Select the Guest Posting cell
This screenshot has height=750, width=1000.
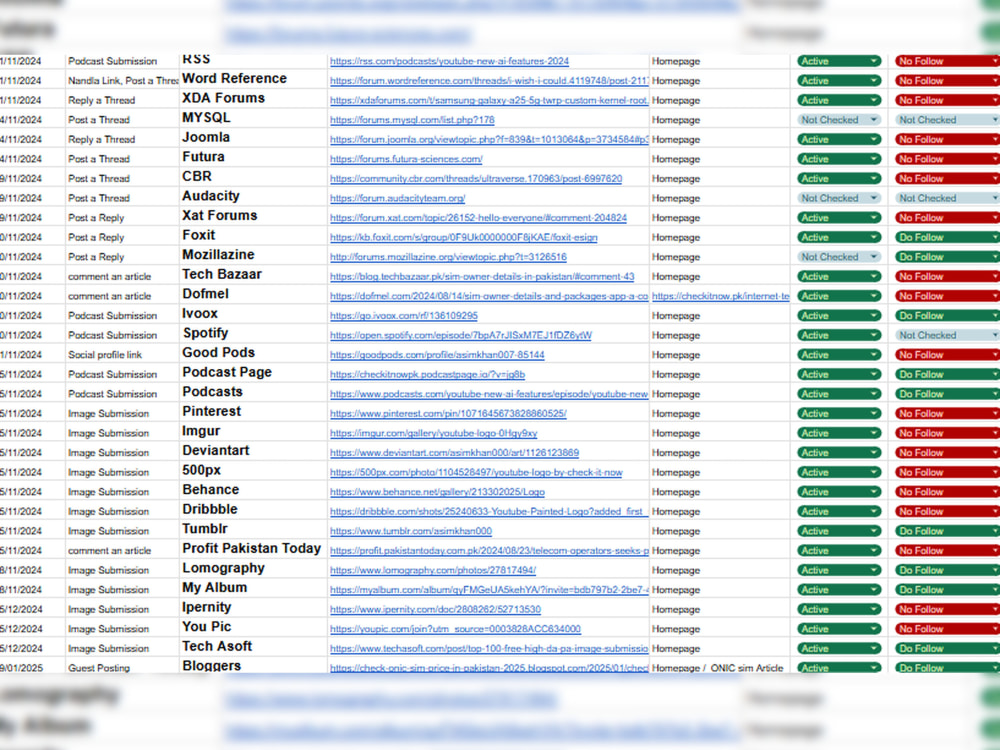(x=122, y=668)
